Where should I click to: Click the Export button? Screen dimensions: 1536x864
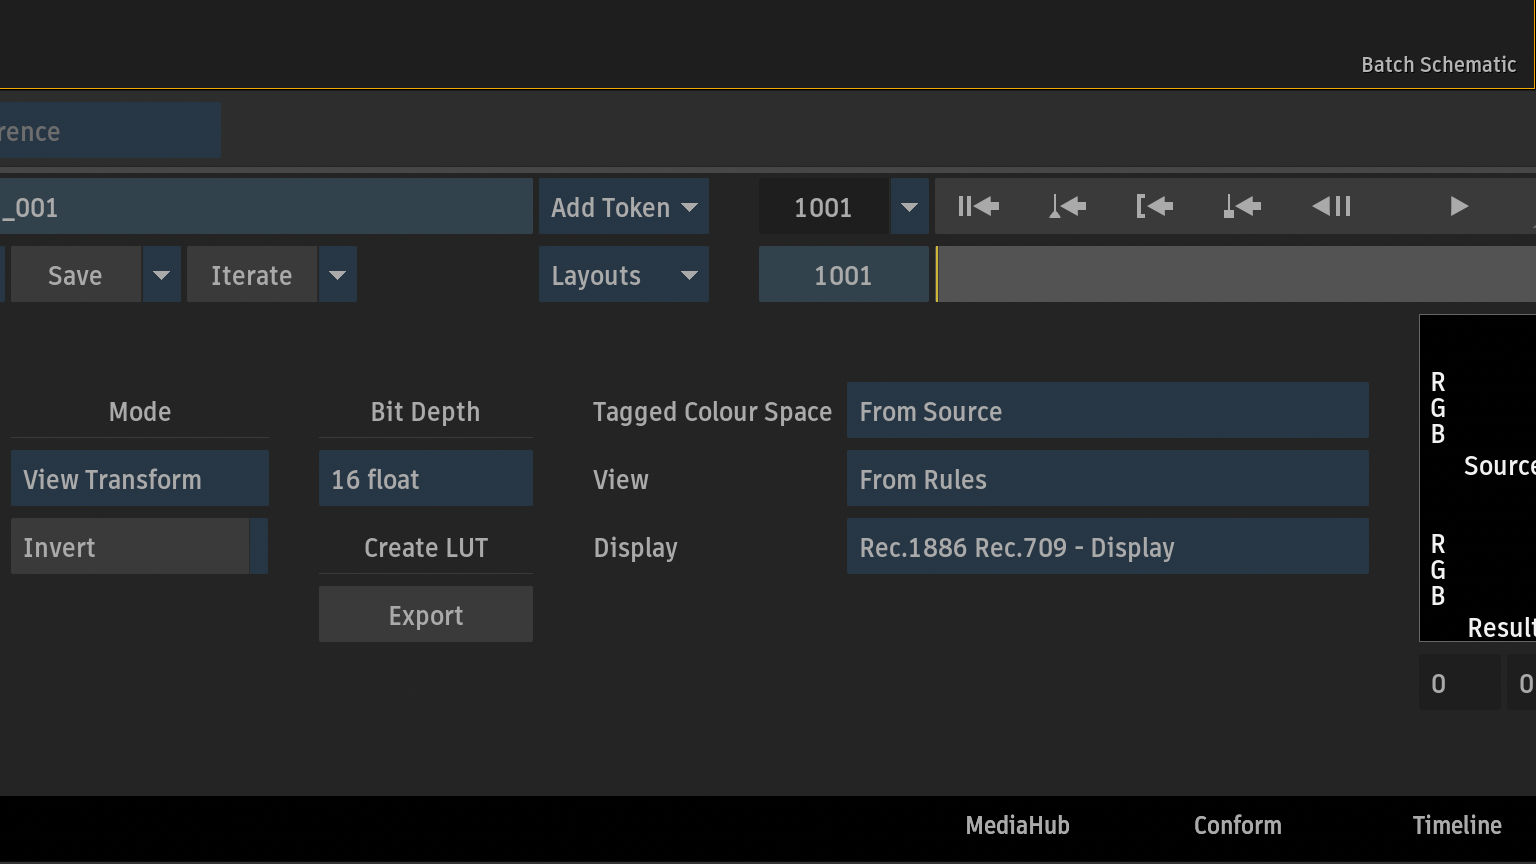(425, 615)
